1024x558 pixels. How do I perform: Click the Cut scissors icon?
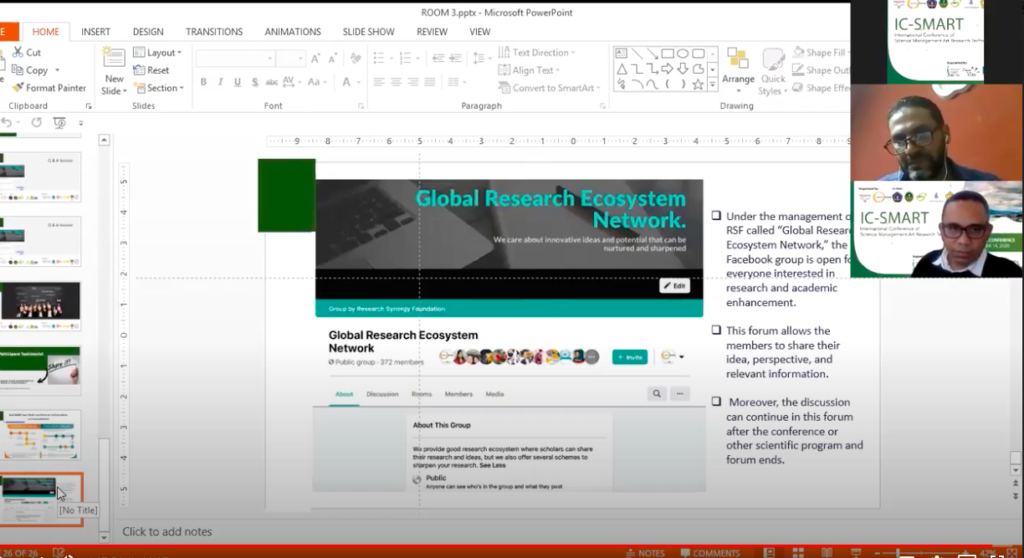[18, 52]
